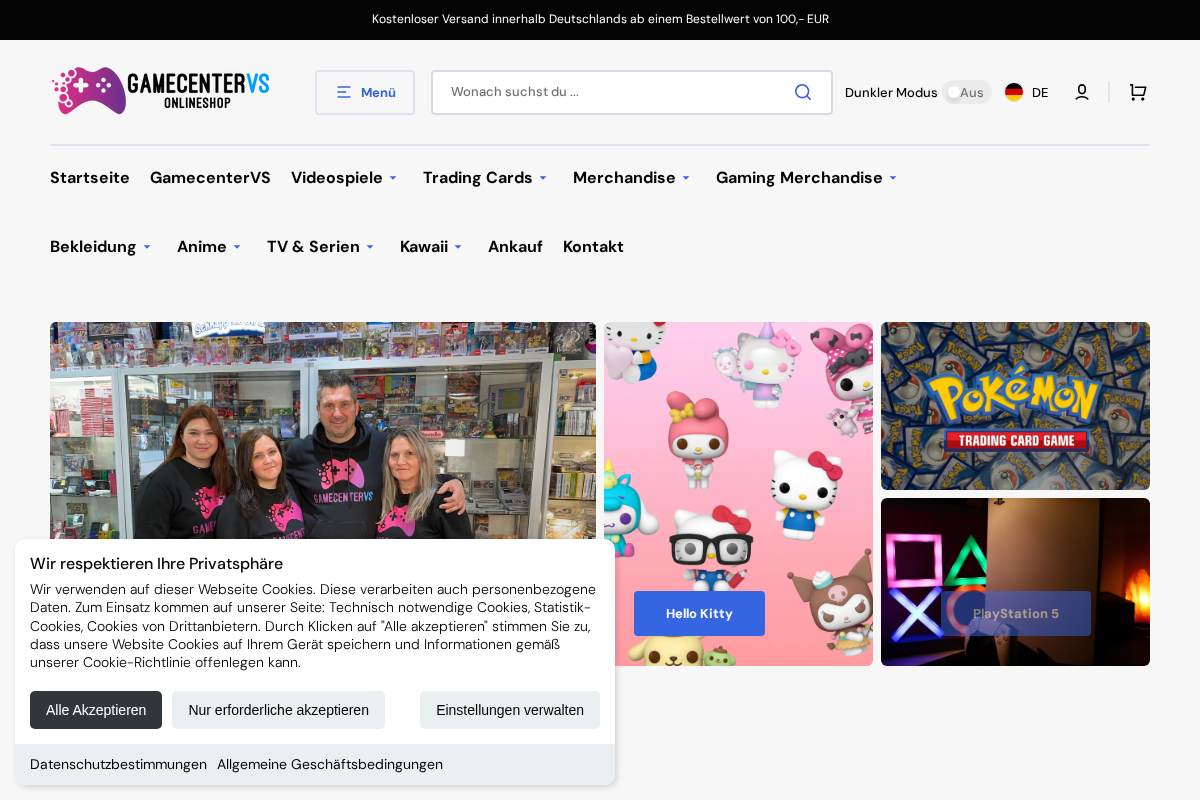
Task: Click the search magnifier icon
Action: pos(802,91)
